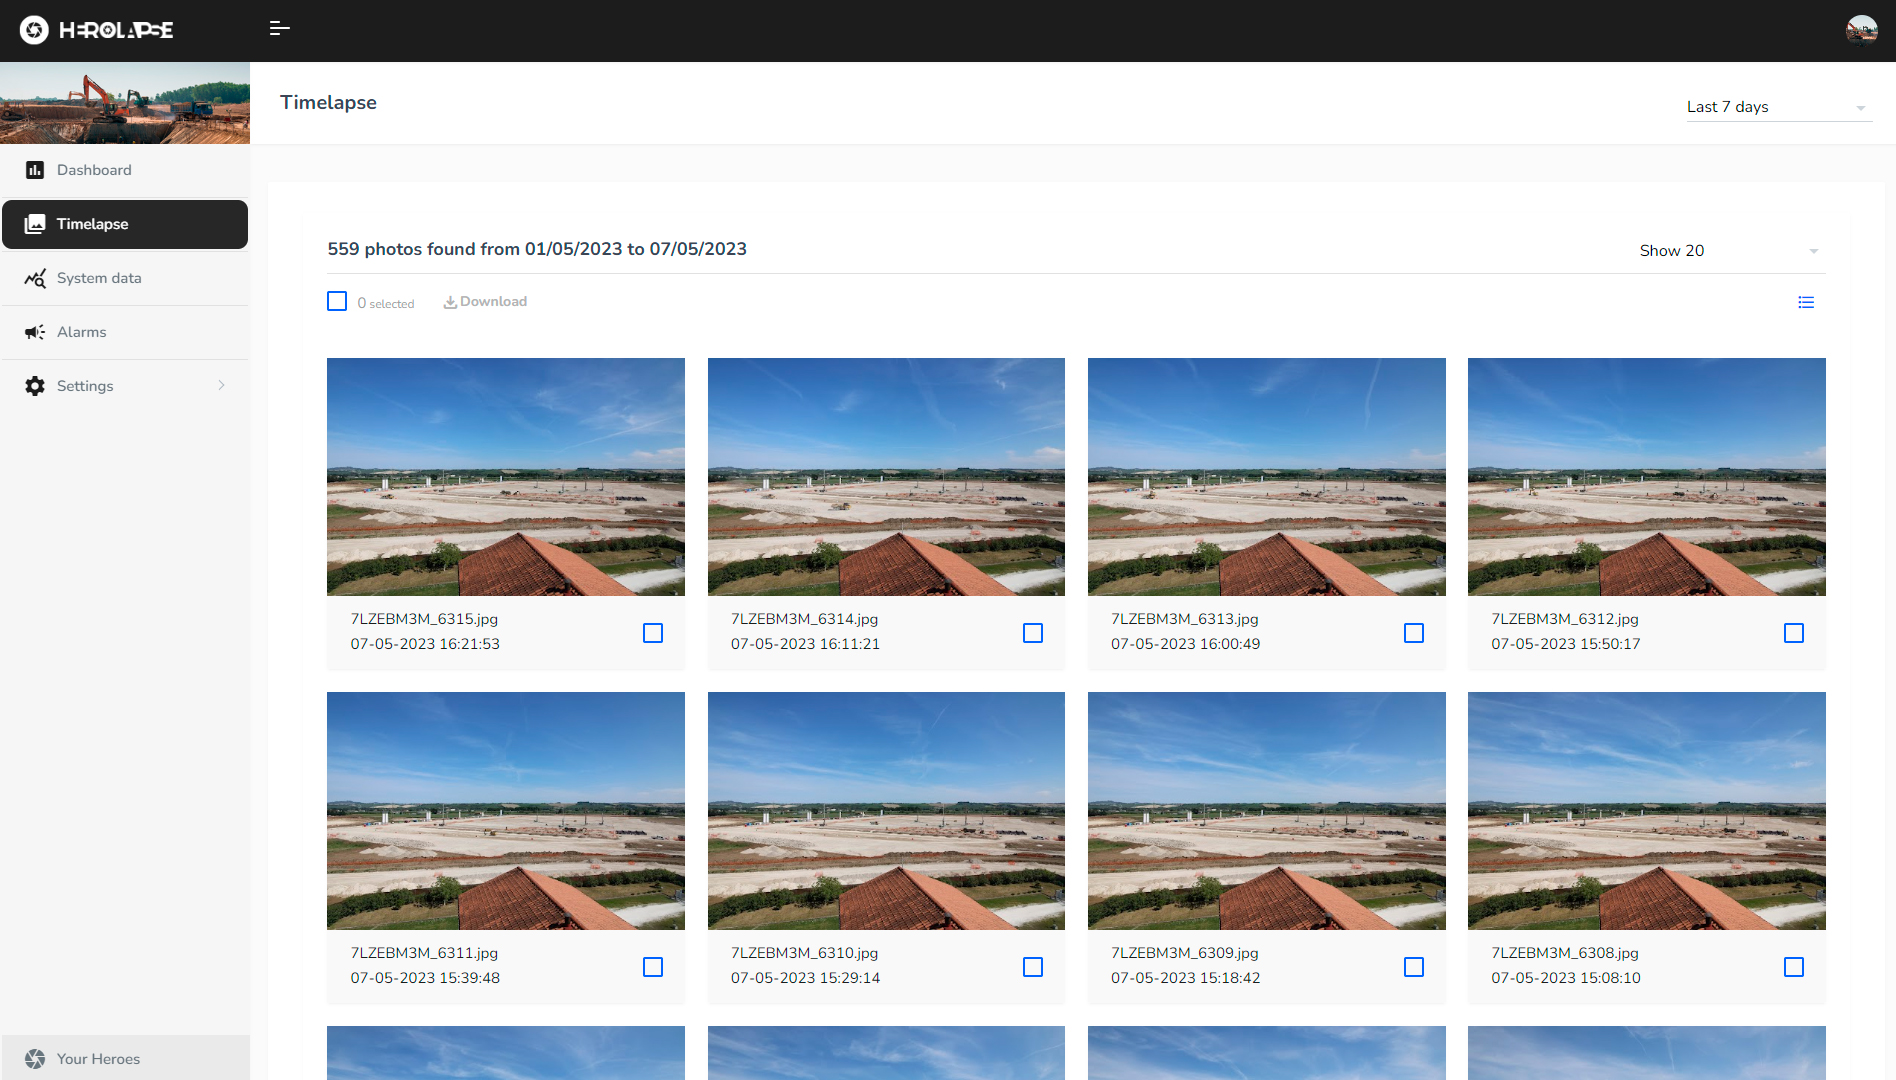Open photo thumbnail 7LZEBM3M_6311.jpg
1896x1080 pixels.
click(x=506, y=811)
